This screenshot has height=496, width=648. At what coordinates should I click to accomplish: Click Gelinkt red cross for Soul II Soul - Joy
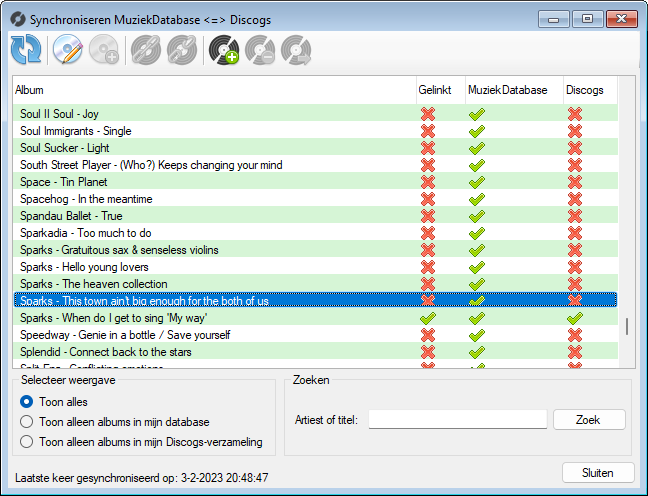point(428,114)
